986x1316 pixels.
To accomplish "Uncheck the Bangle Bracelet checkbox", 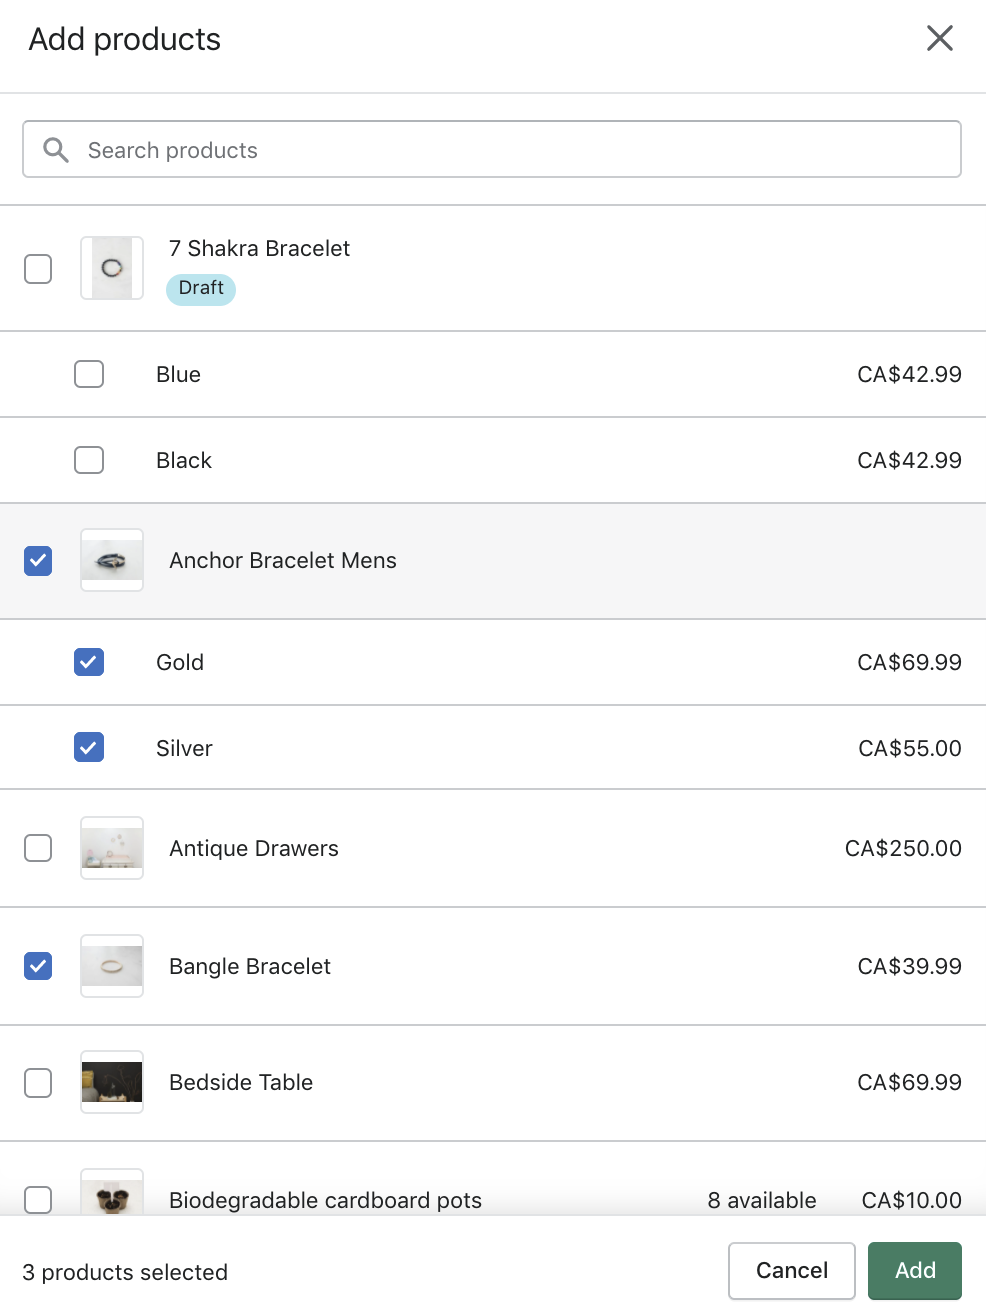I will point(38,966).
